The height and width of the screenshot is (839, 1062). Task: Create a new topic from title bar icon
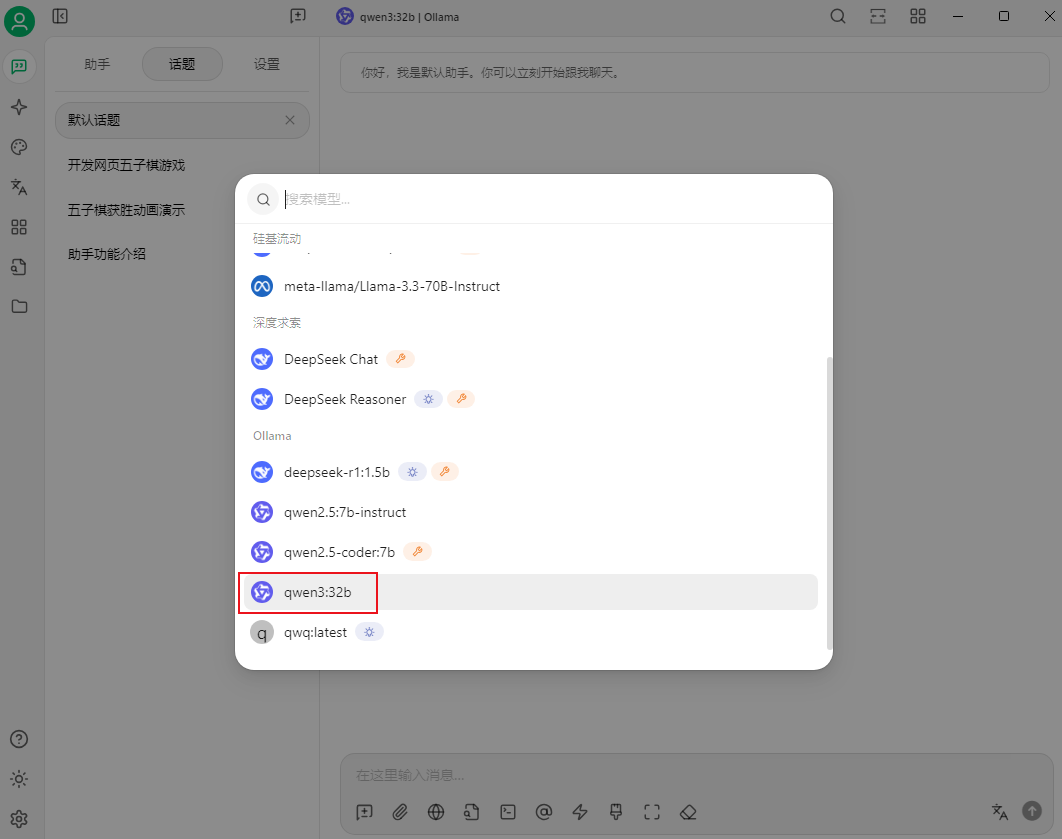point(297,16)
